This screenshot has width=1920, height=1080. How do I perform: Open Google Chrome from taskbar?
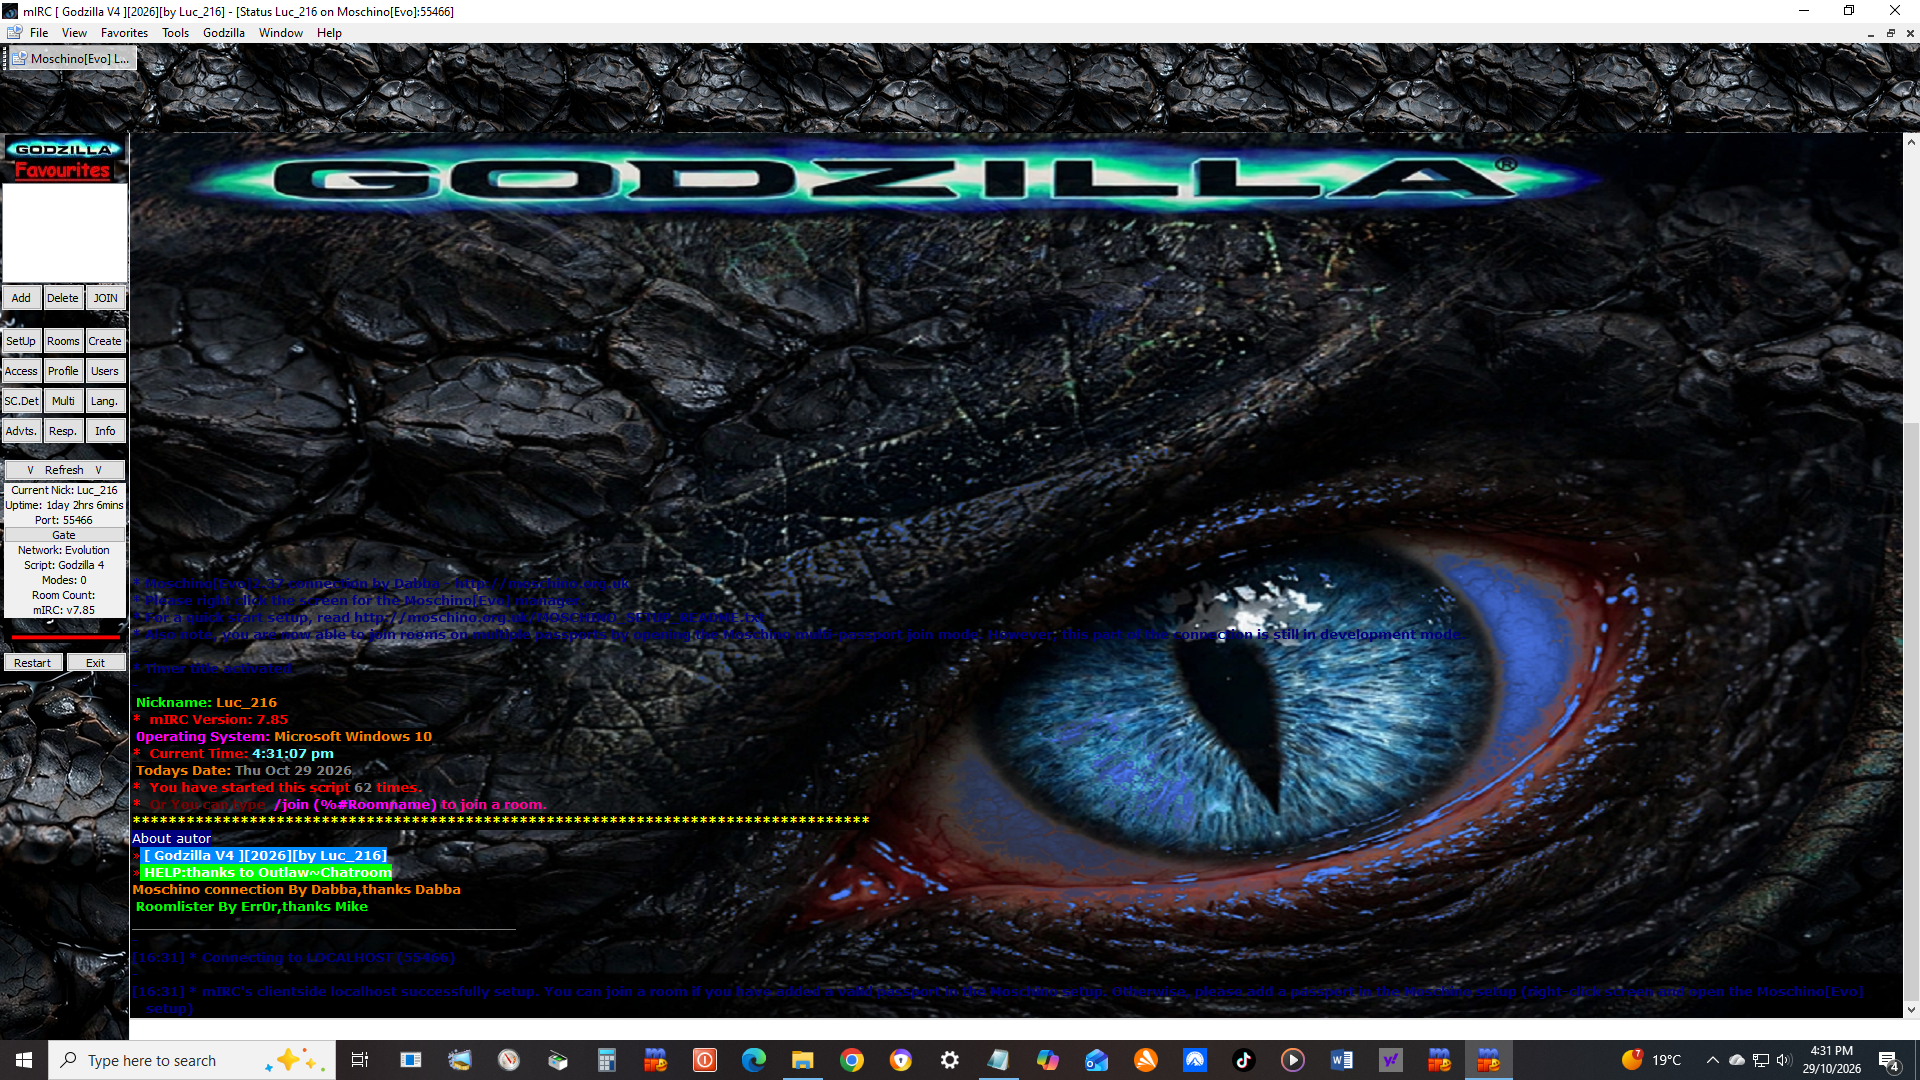[x=852, y=1060]
